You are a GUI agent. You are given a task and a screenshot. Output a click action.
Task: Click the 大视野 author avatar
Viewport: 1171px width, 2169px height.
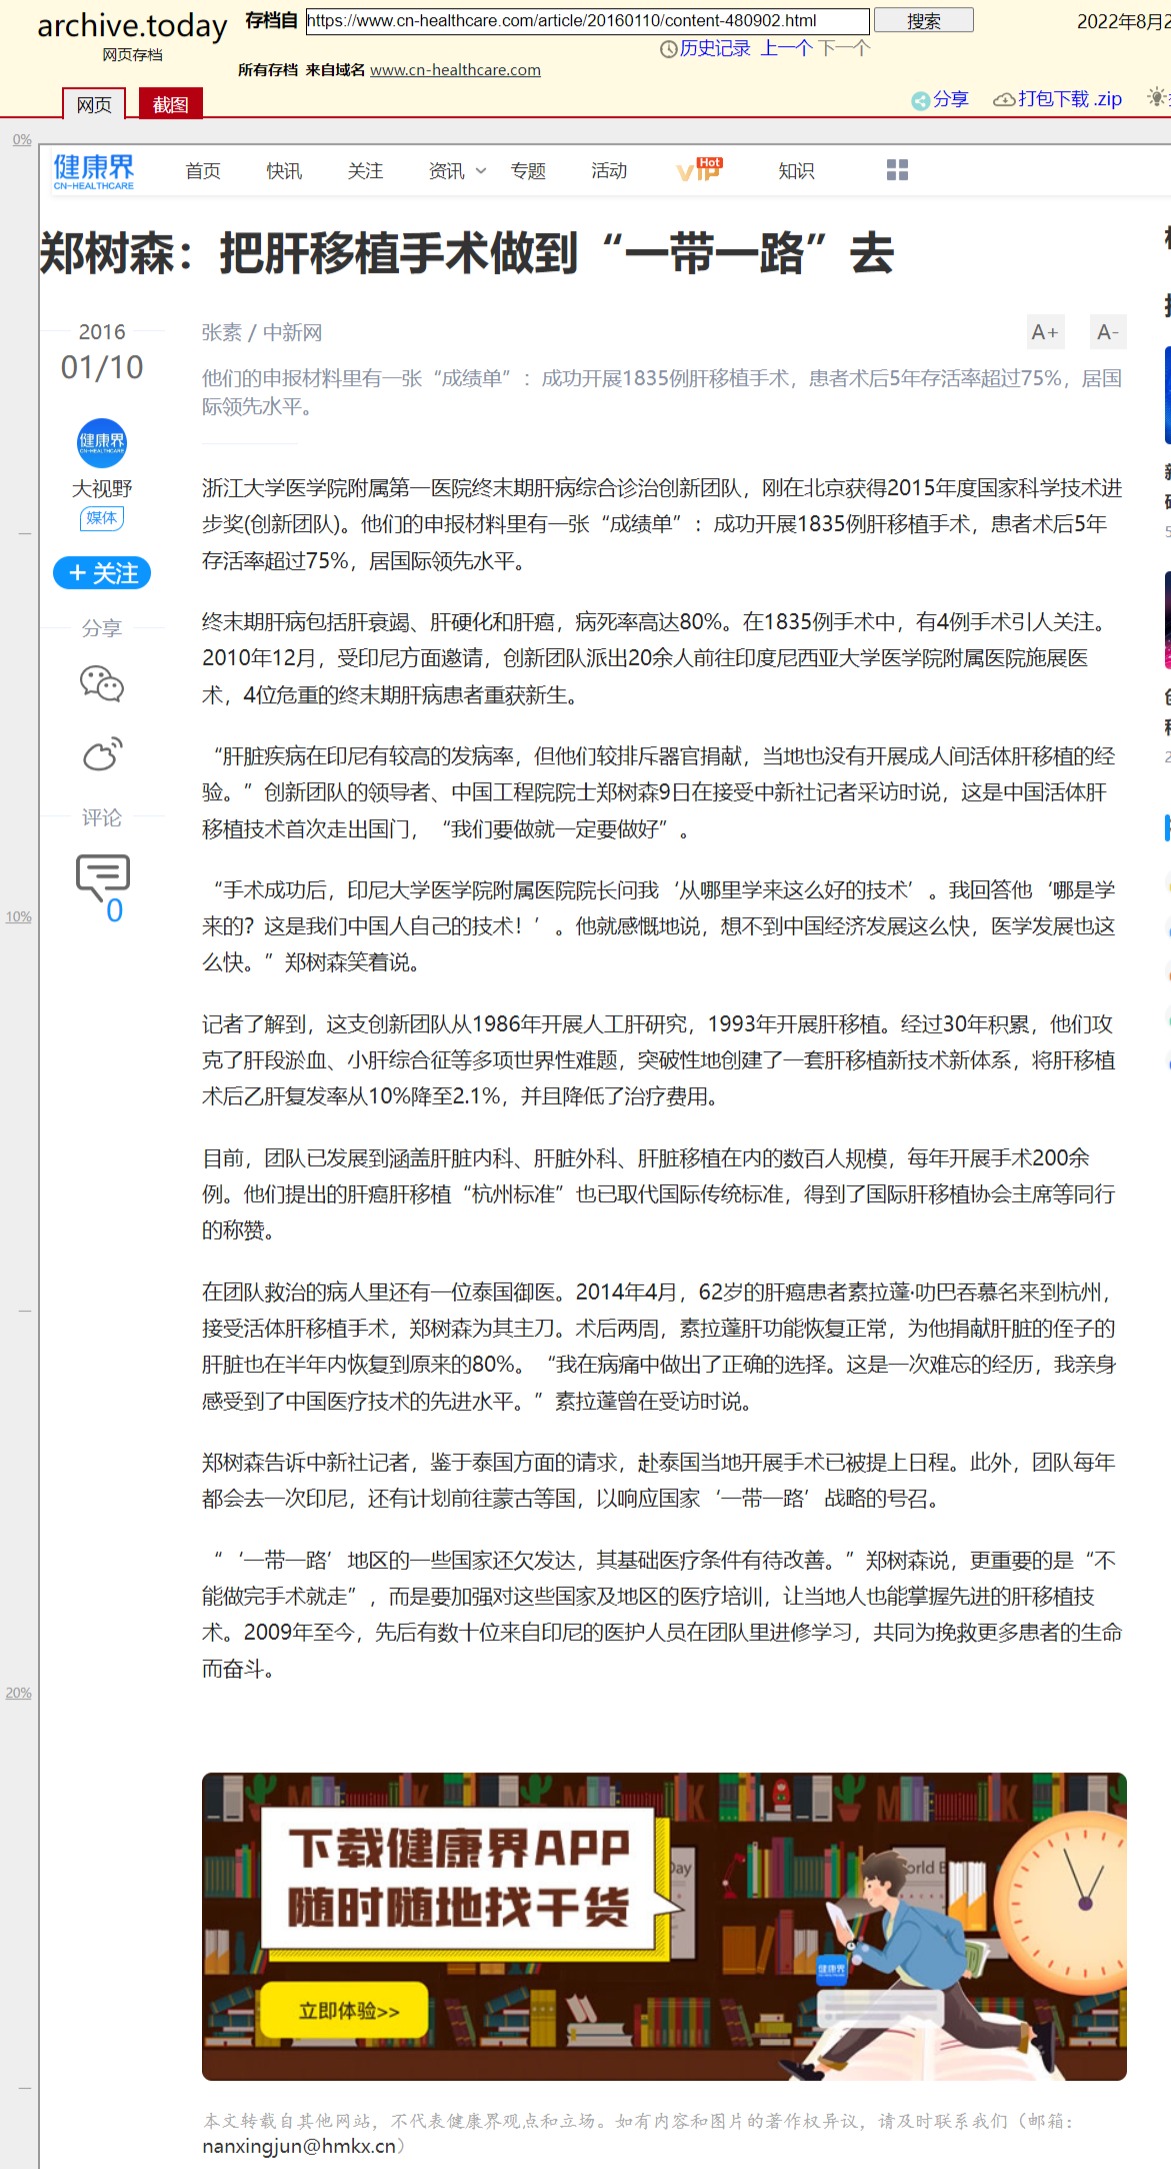point(102,443)
